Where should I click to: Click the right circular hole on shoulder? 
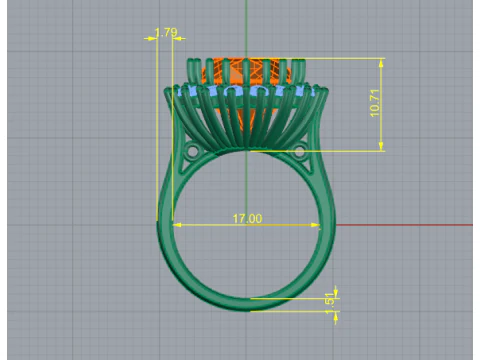coord(299,152)
